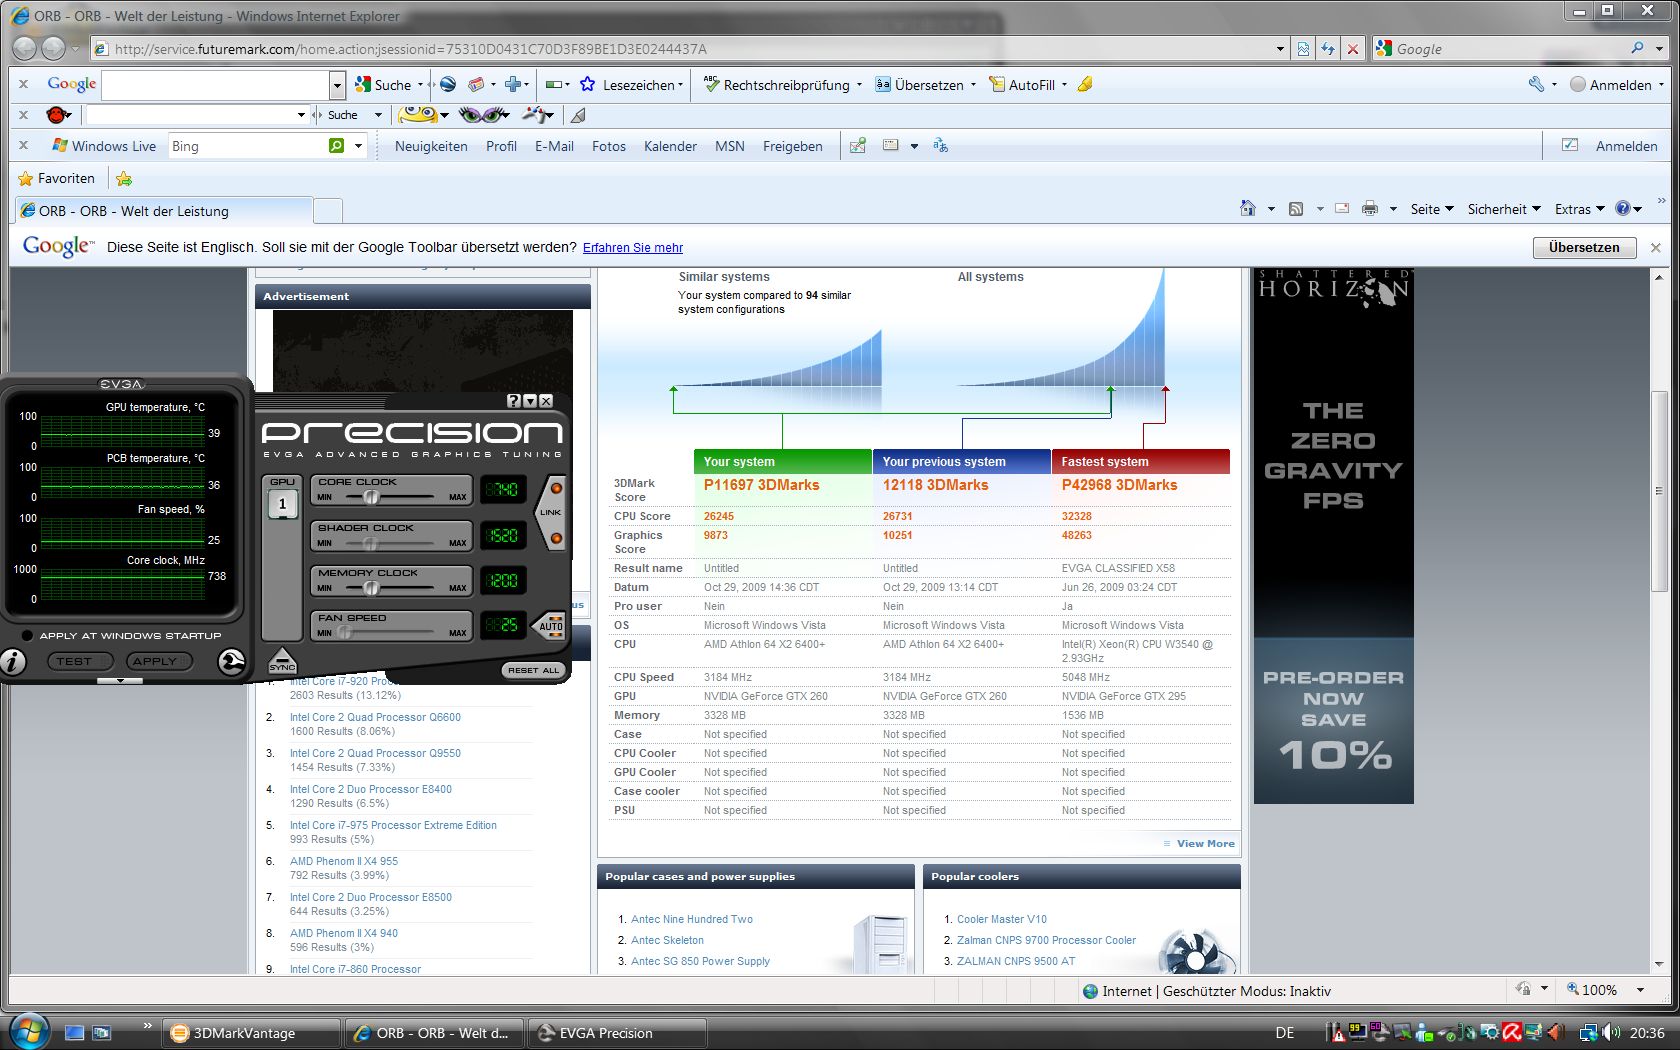
Task: Click the View More link
Action: tap(1205, 843)
